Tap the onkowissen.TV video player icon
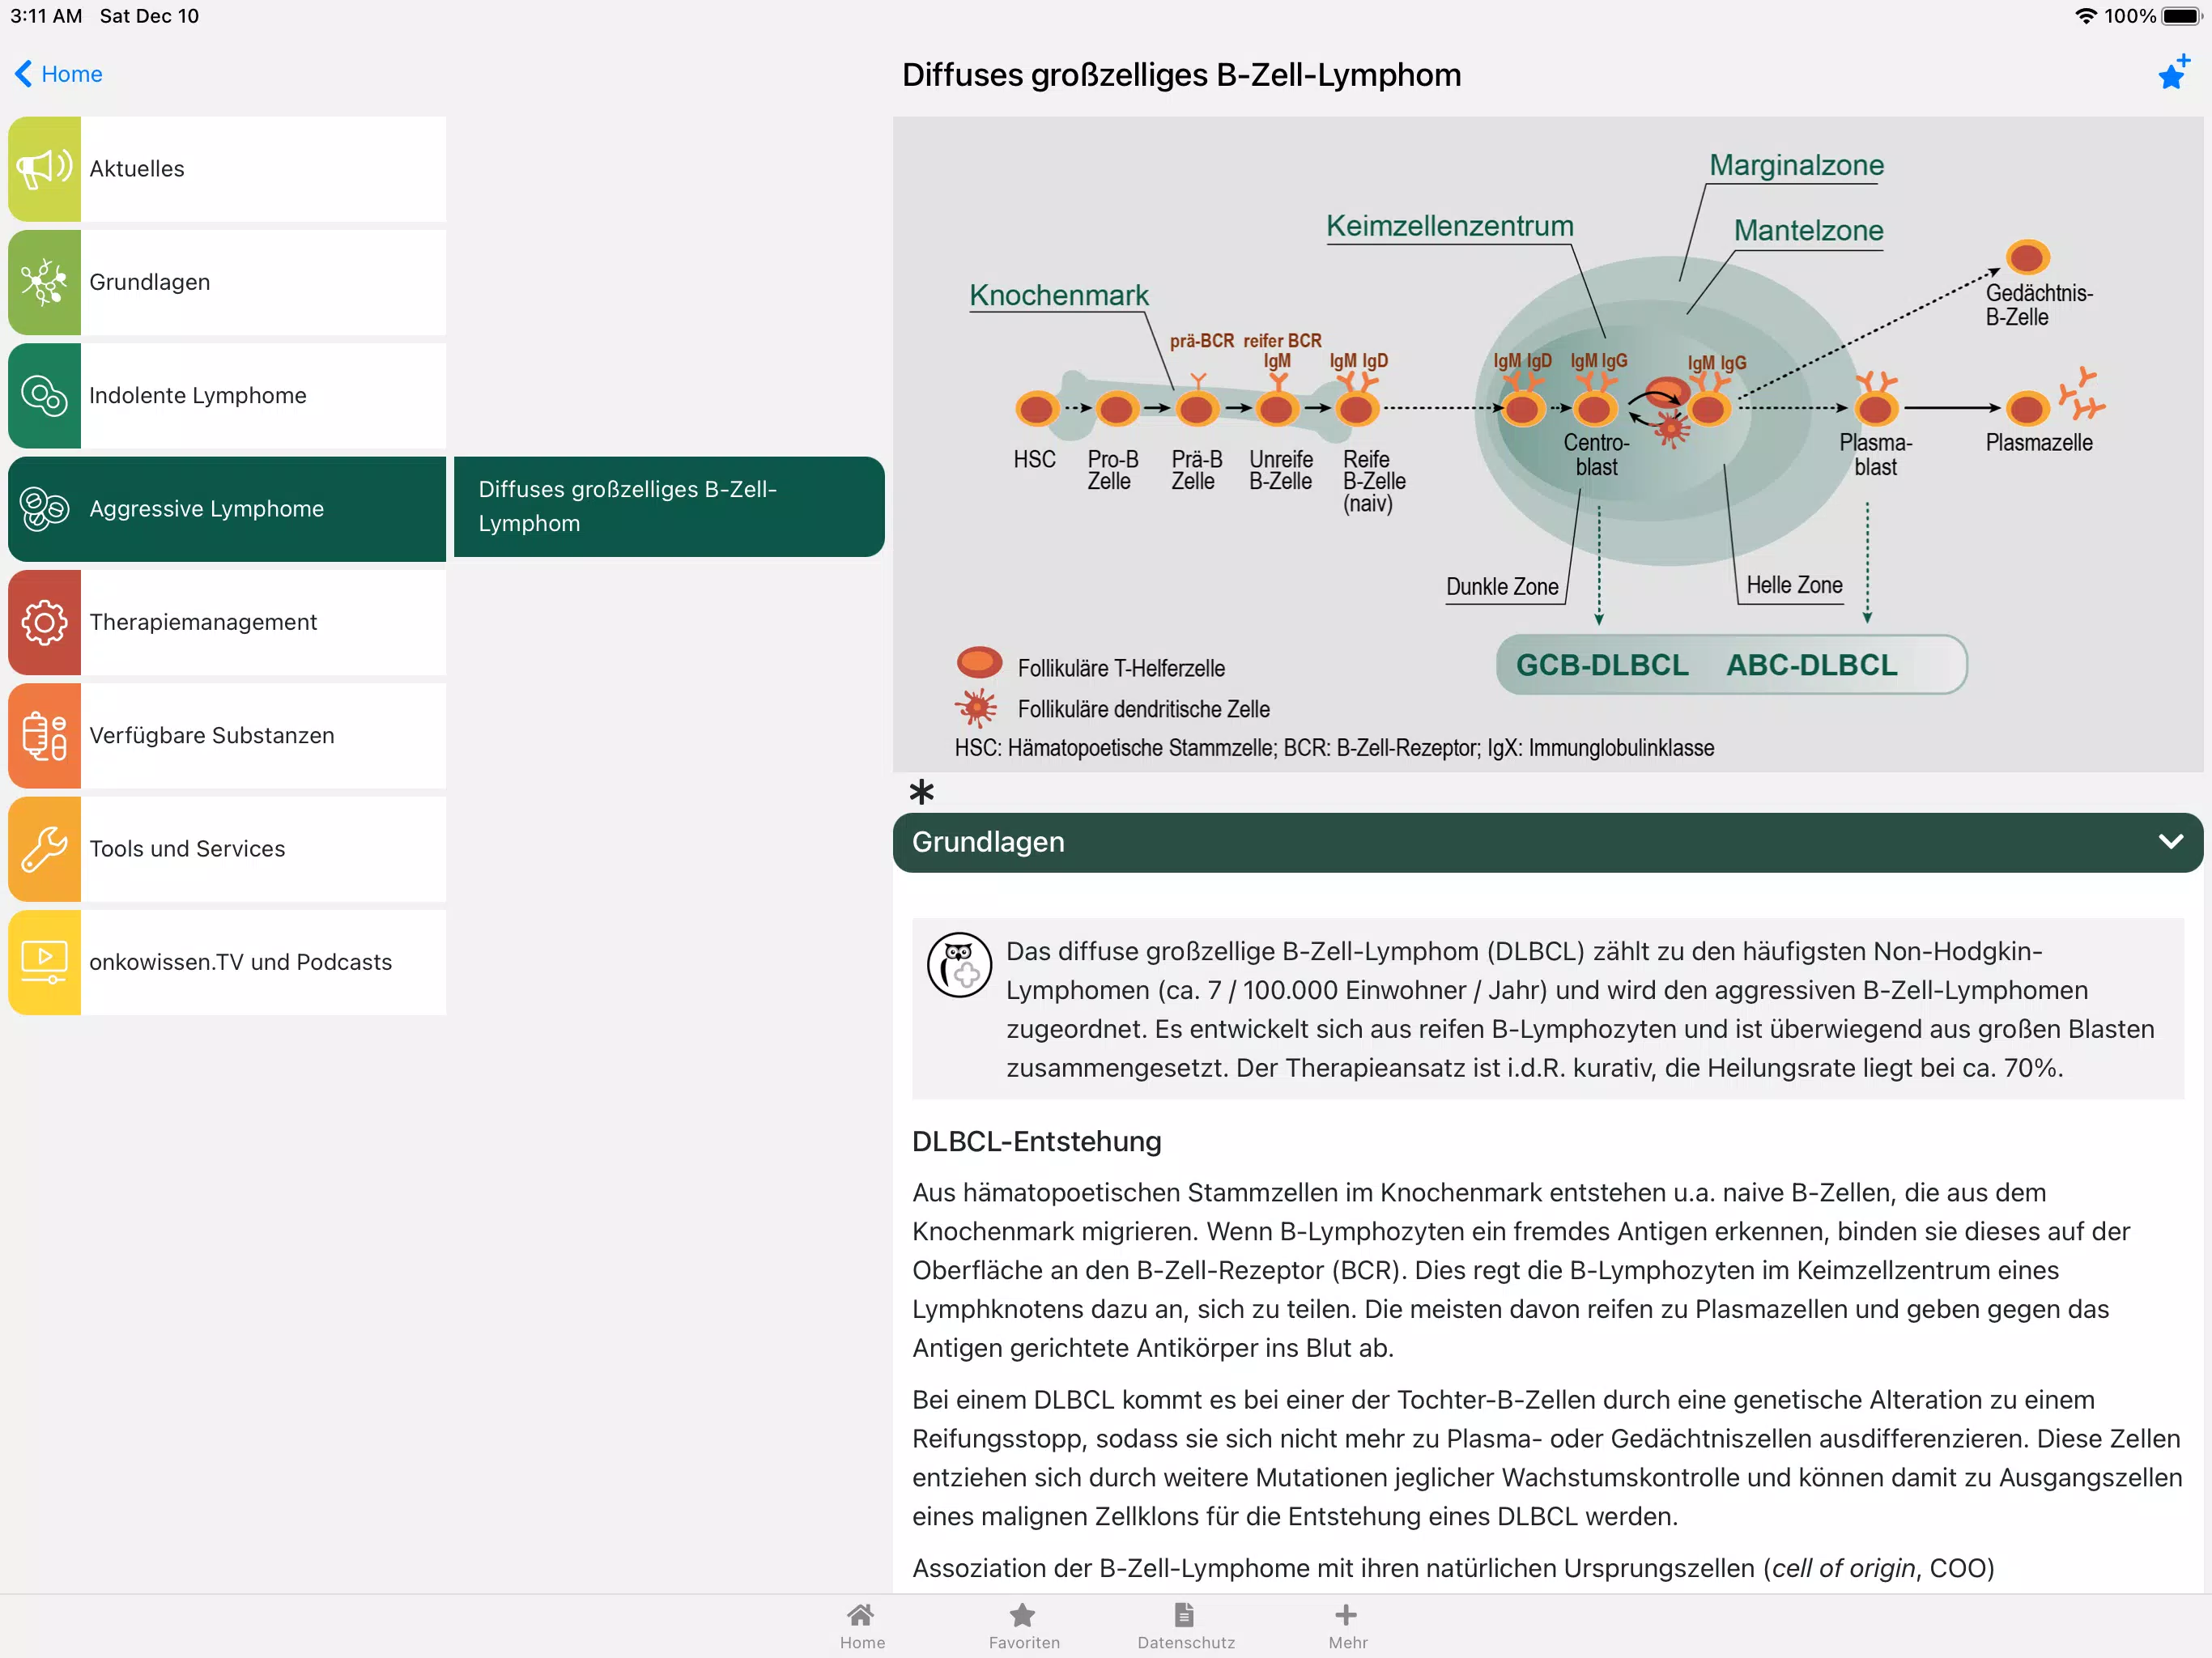 [45, 962]
